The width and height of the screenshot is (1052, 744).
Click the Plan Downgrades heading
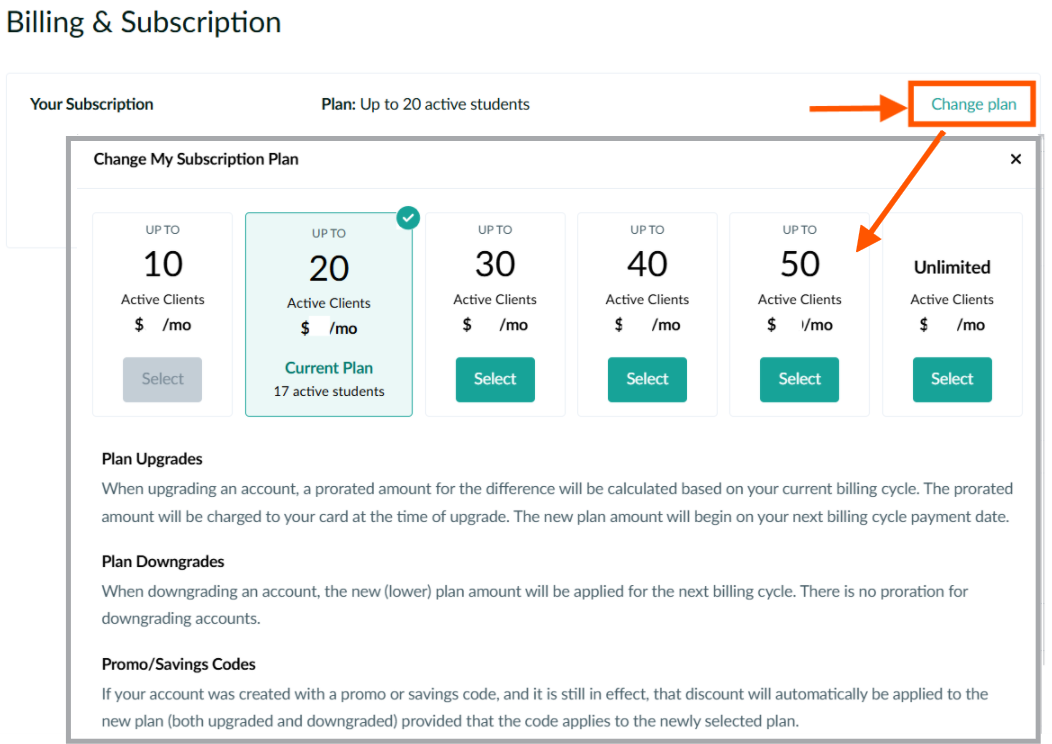pyautogui.click(x=162, y=562)
